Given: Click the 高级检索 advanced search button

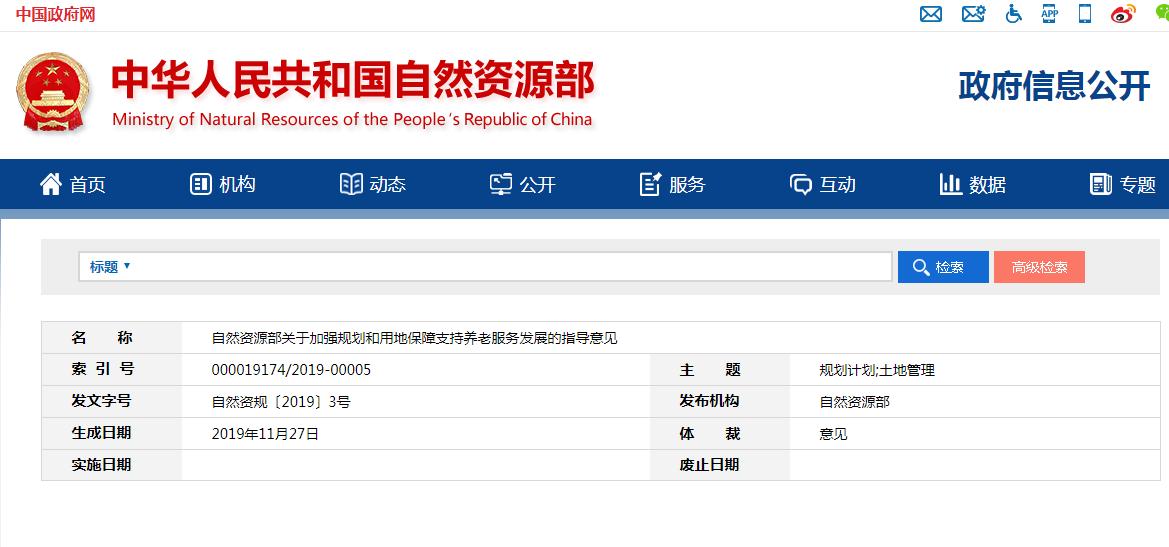Looking at the screenshot, I should click(1039, 267).
